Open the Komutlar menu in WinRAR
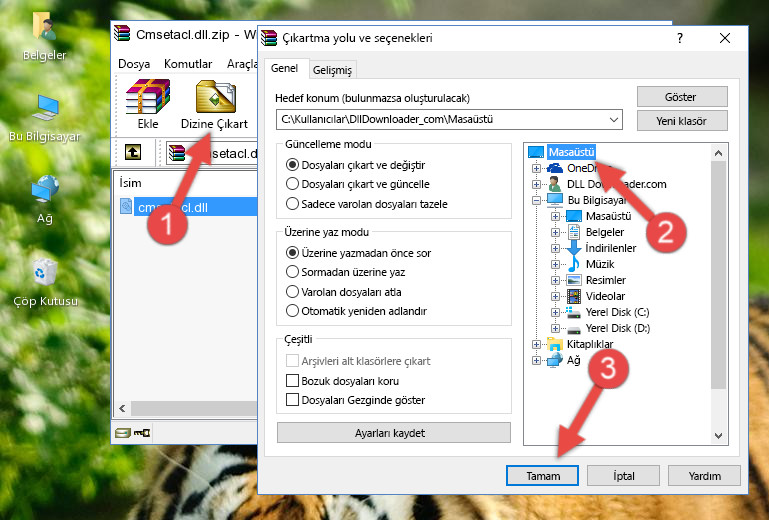The image size is (769, 520). pyautogui.click(x=188, y=64)
